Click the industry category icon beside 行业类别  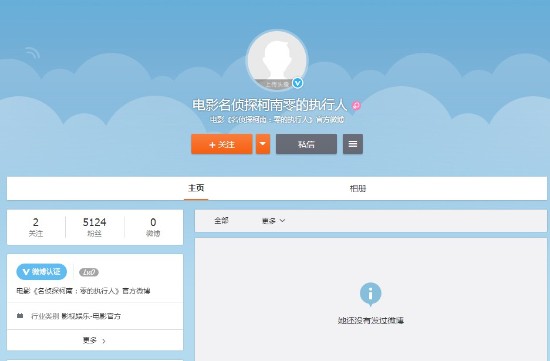(x=20, y=316)
